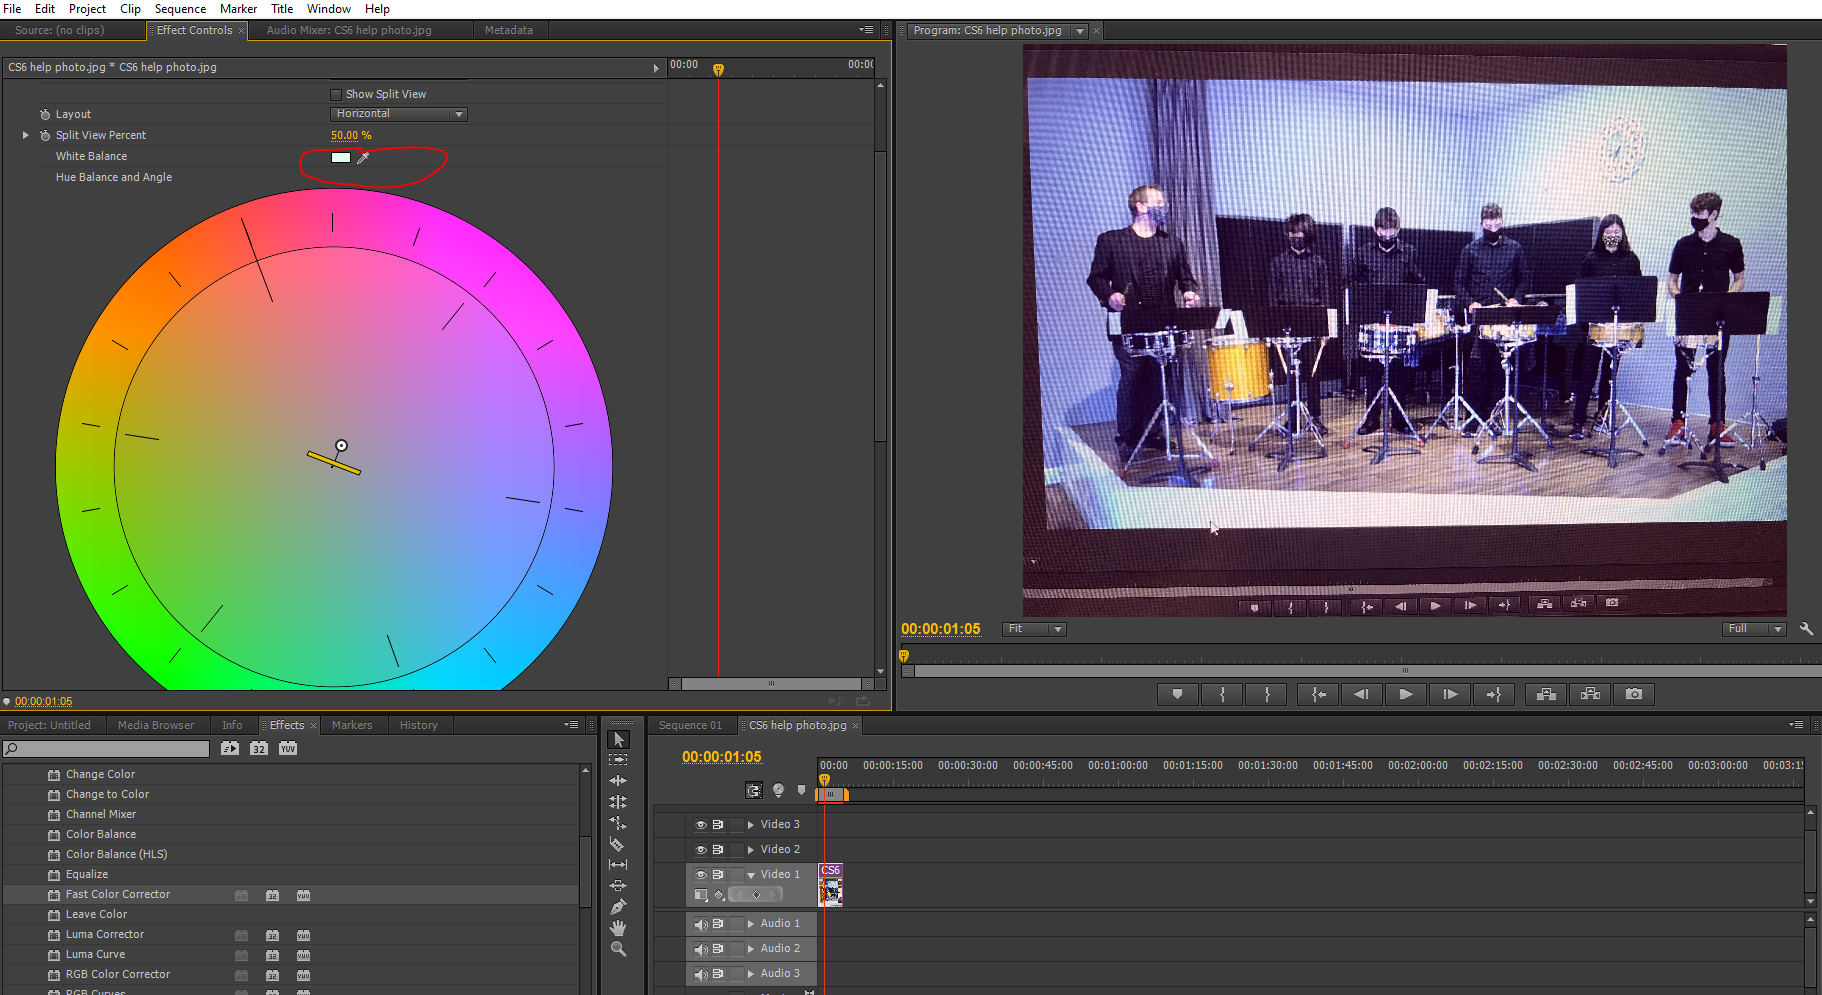Select the Rate Stretch tool
This screenshot has width=1822, height=995.
click(x=618, y=823)
